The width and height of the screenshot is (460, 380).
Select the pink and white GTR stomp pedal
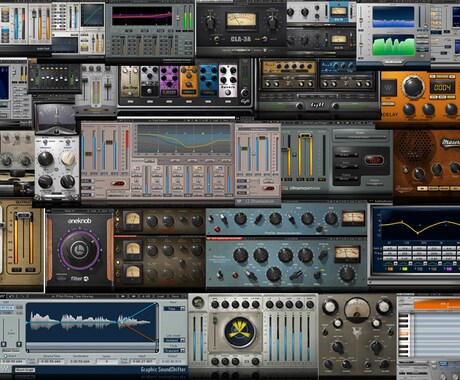[x=228, y=82]
